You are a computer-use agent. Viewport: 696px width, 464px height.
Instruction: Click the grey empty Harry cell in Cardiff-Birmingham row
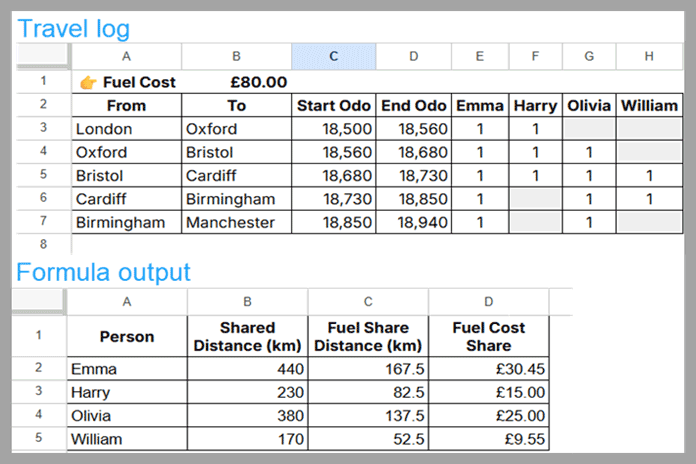pos(535,199)
